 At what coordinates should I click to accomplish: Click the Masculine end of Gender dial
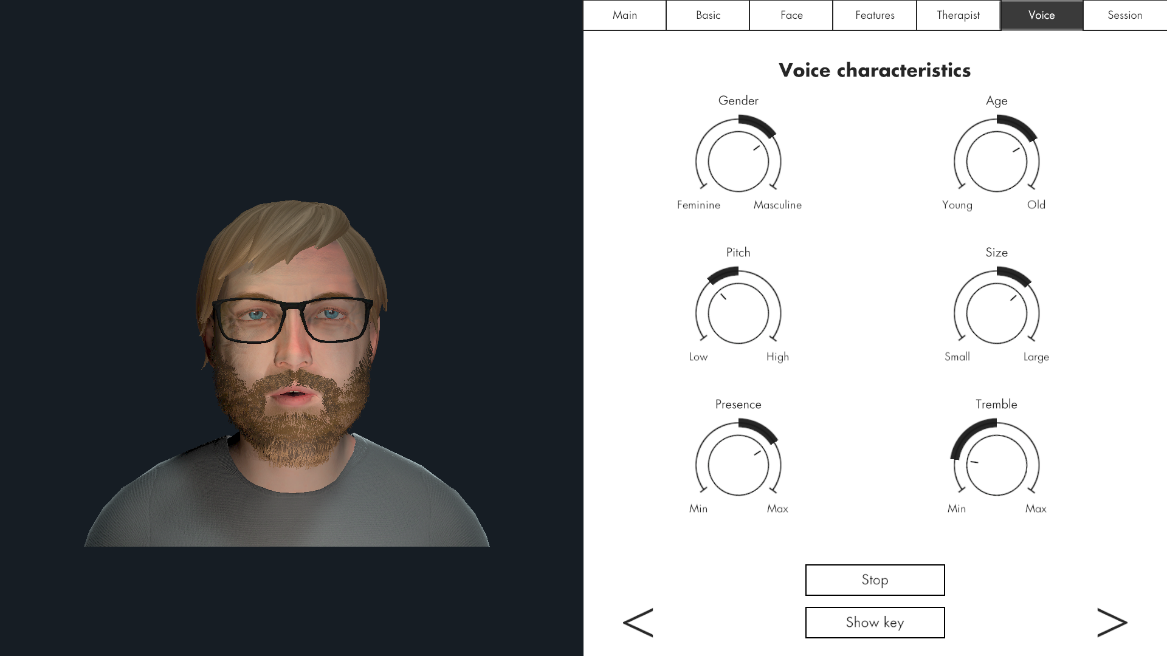click(777, 205)
